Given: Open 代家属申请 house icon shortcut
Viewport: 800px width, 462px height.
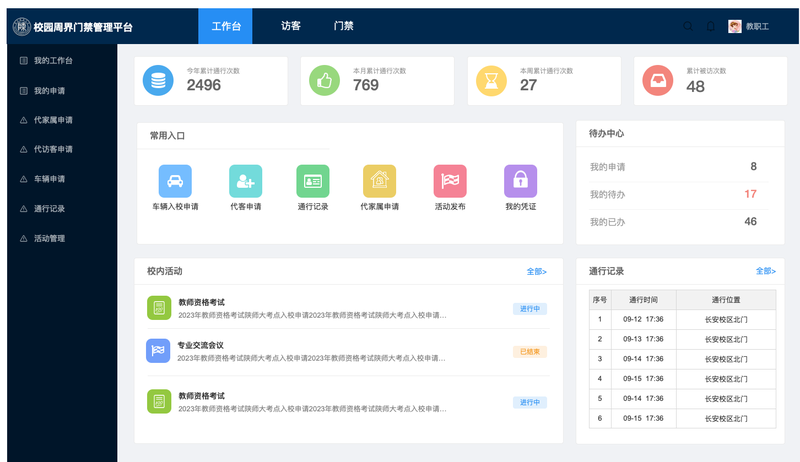Looking at the screenshot, I should coord(380,181).
